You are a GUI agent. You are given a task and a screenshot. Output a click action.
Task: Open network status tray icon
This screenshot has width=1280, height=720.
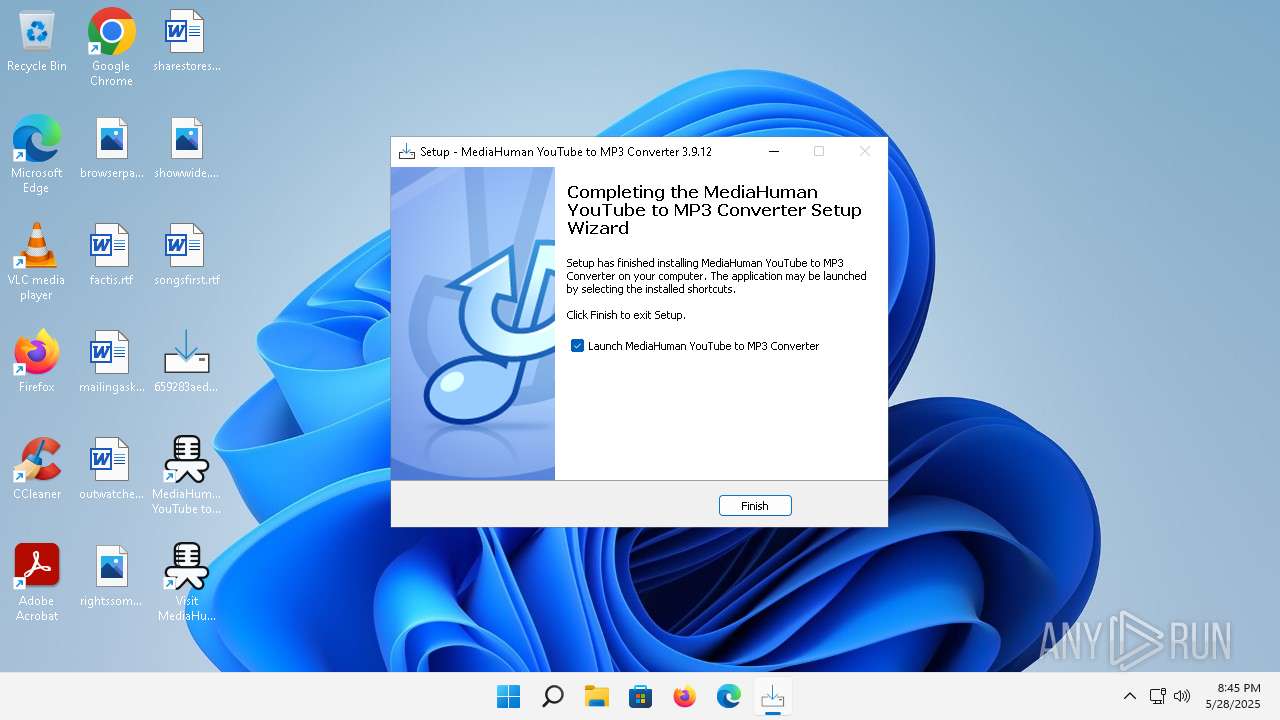click(x=1157, y=696)
